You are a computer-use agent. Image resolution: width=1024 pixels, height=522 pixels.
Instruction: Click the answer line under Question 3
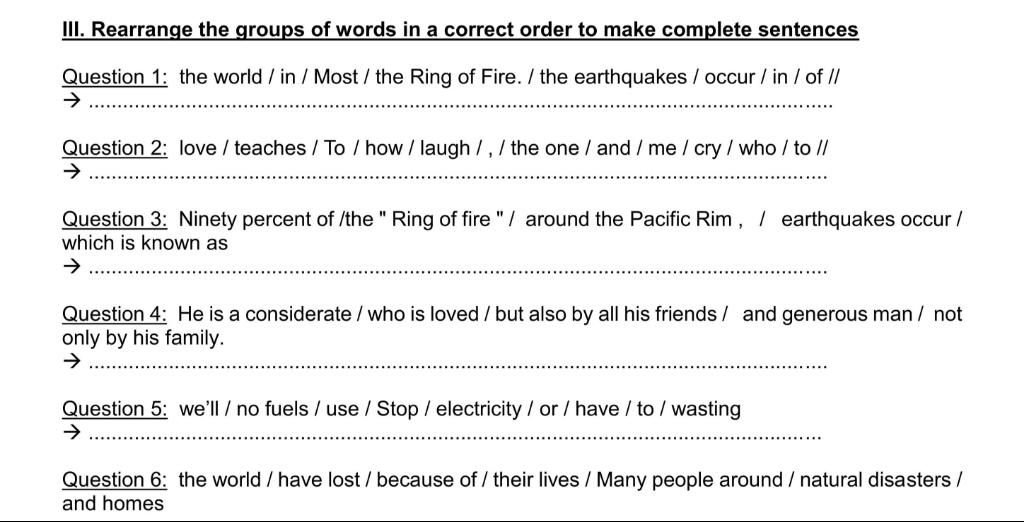(x=457, y=272)
